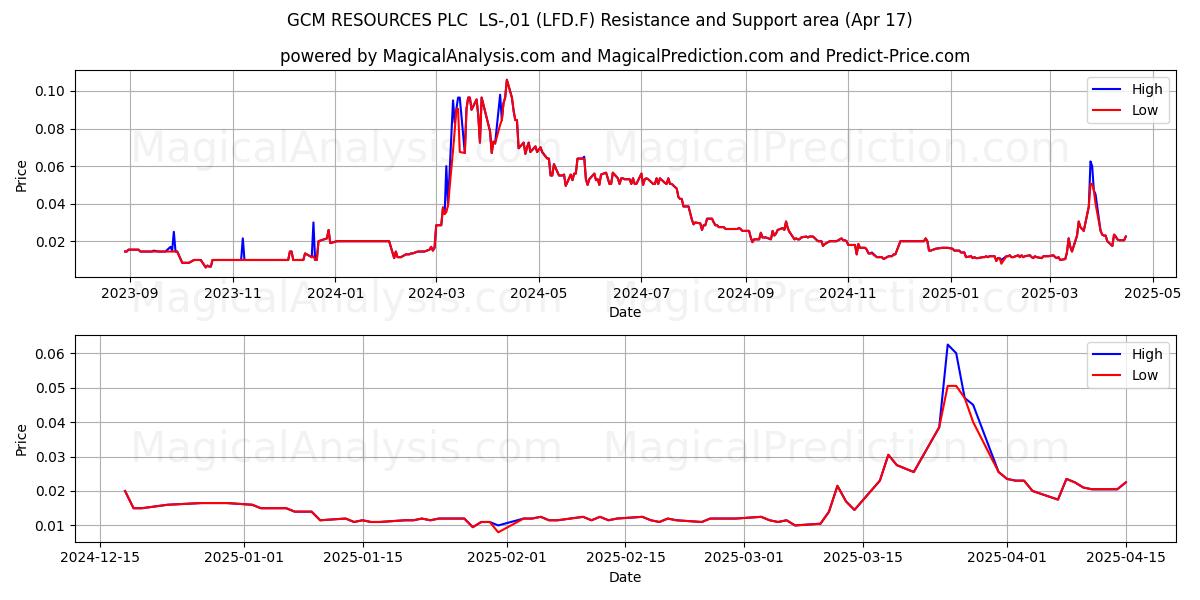Click the '2025-01-01' x-axis label on the bottom chart
The image size is (1200, 600).
(x=244, y=559)
